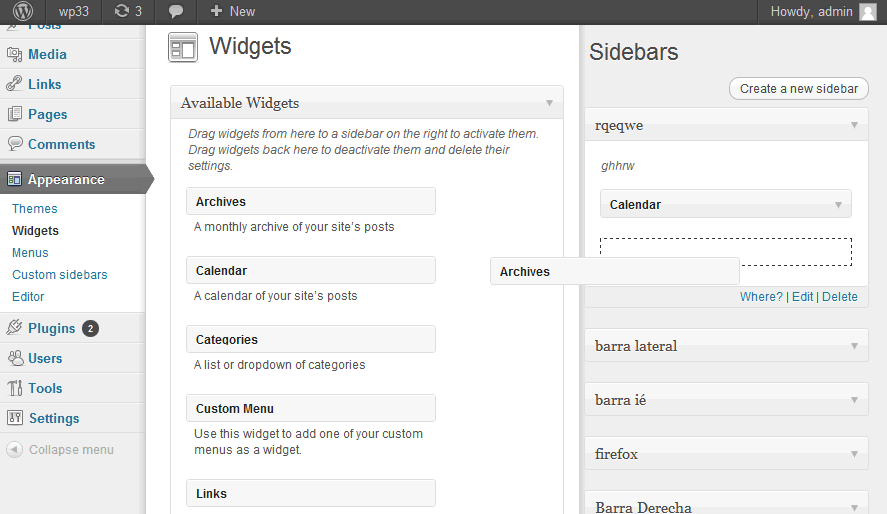Click the Where? link
This screenshot has height=514, width=887.
point(761,297)
